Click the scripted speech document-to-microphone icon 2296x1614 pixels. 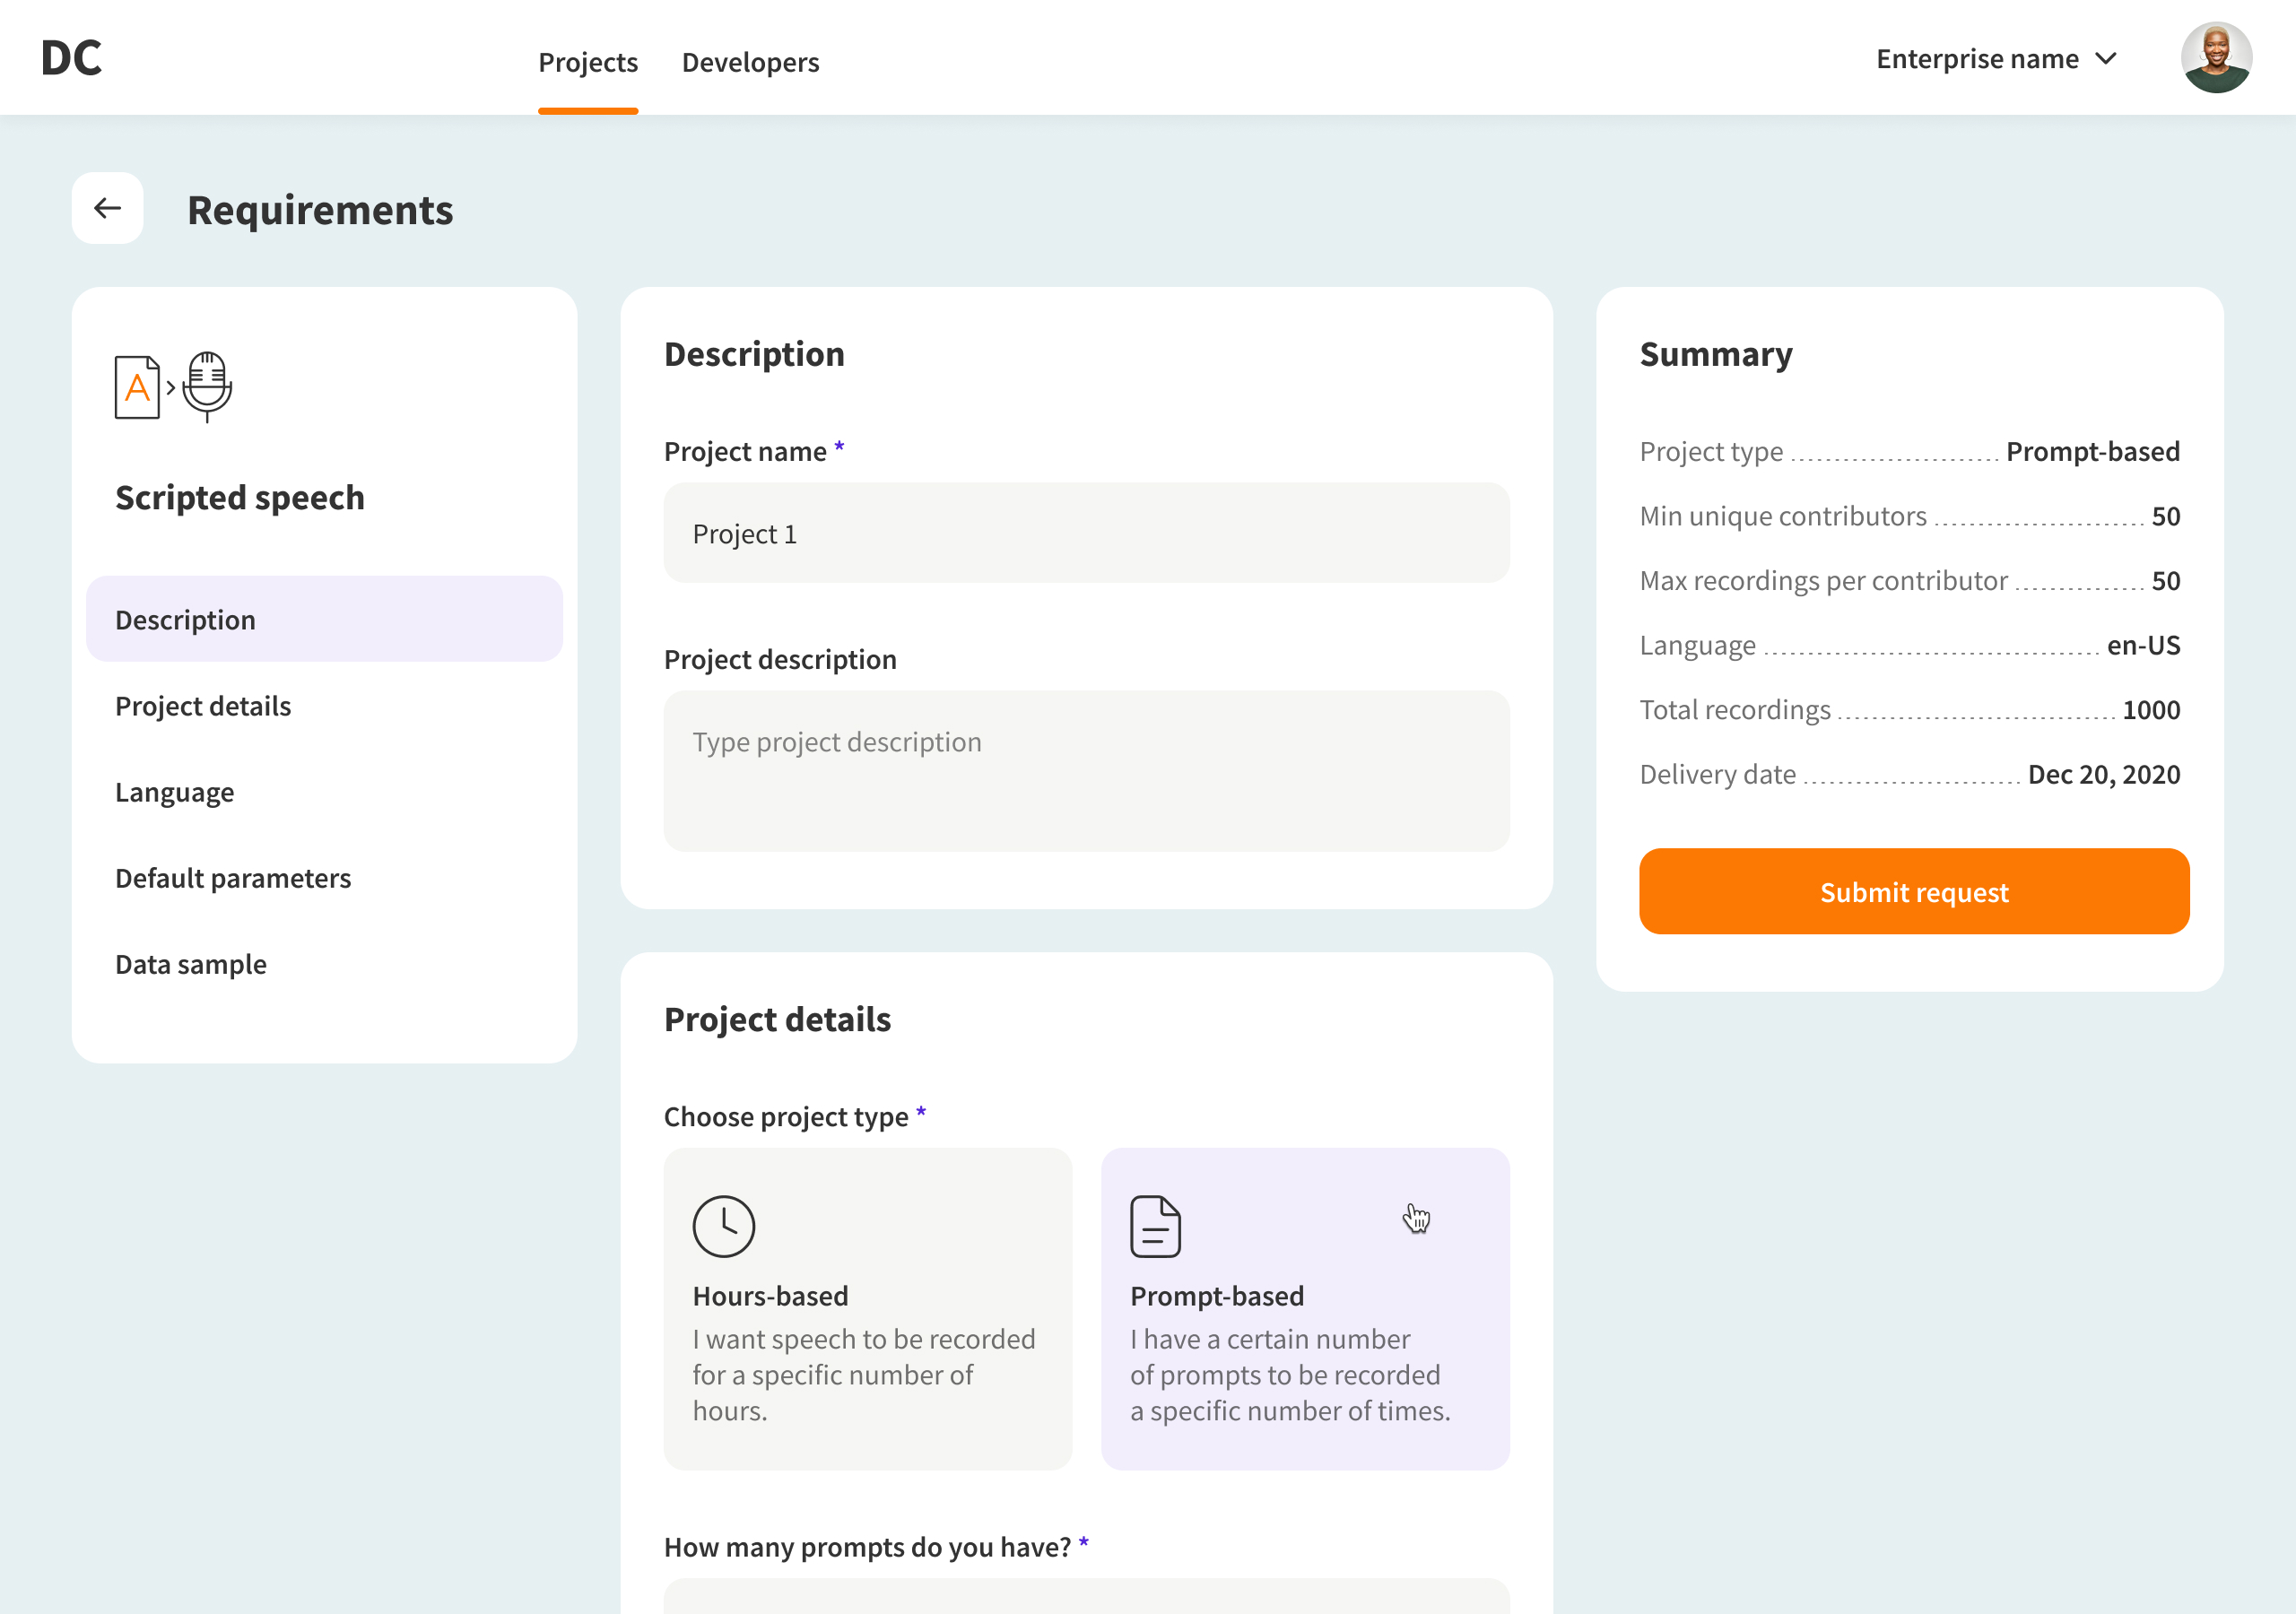pos(173,387)
